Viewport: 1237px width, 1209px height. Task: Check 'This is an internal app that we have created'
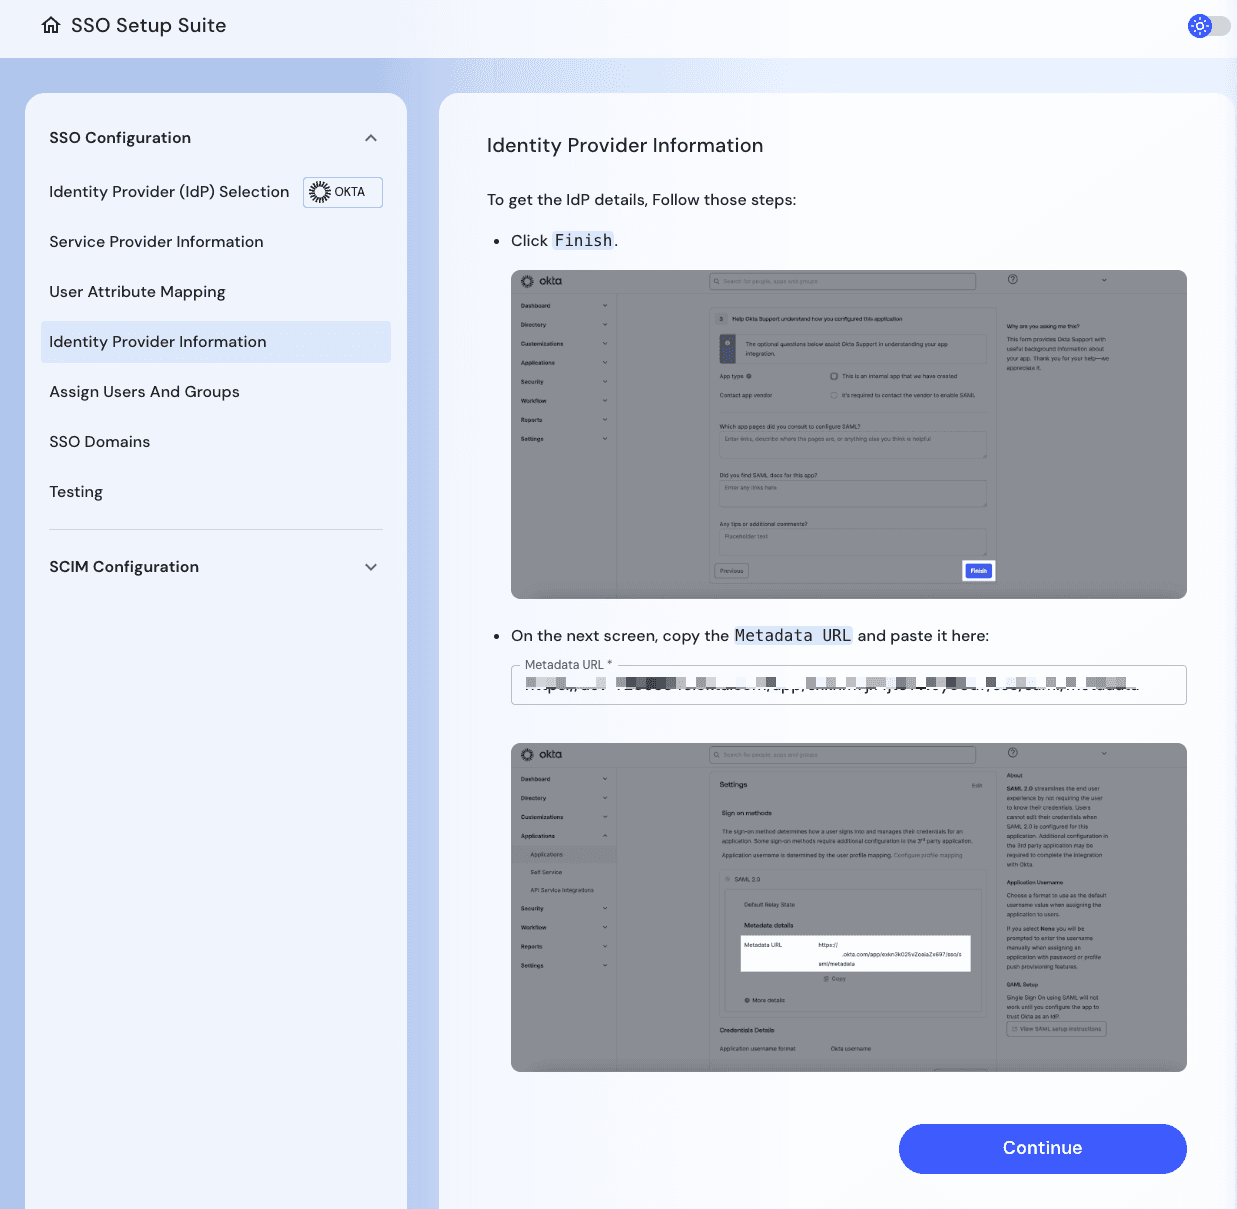834,376
